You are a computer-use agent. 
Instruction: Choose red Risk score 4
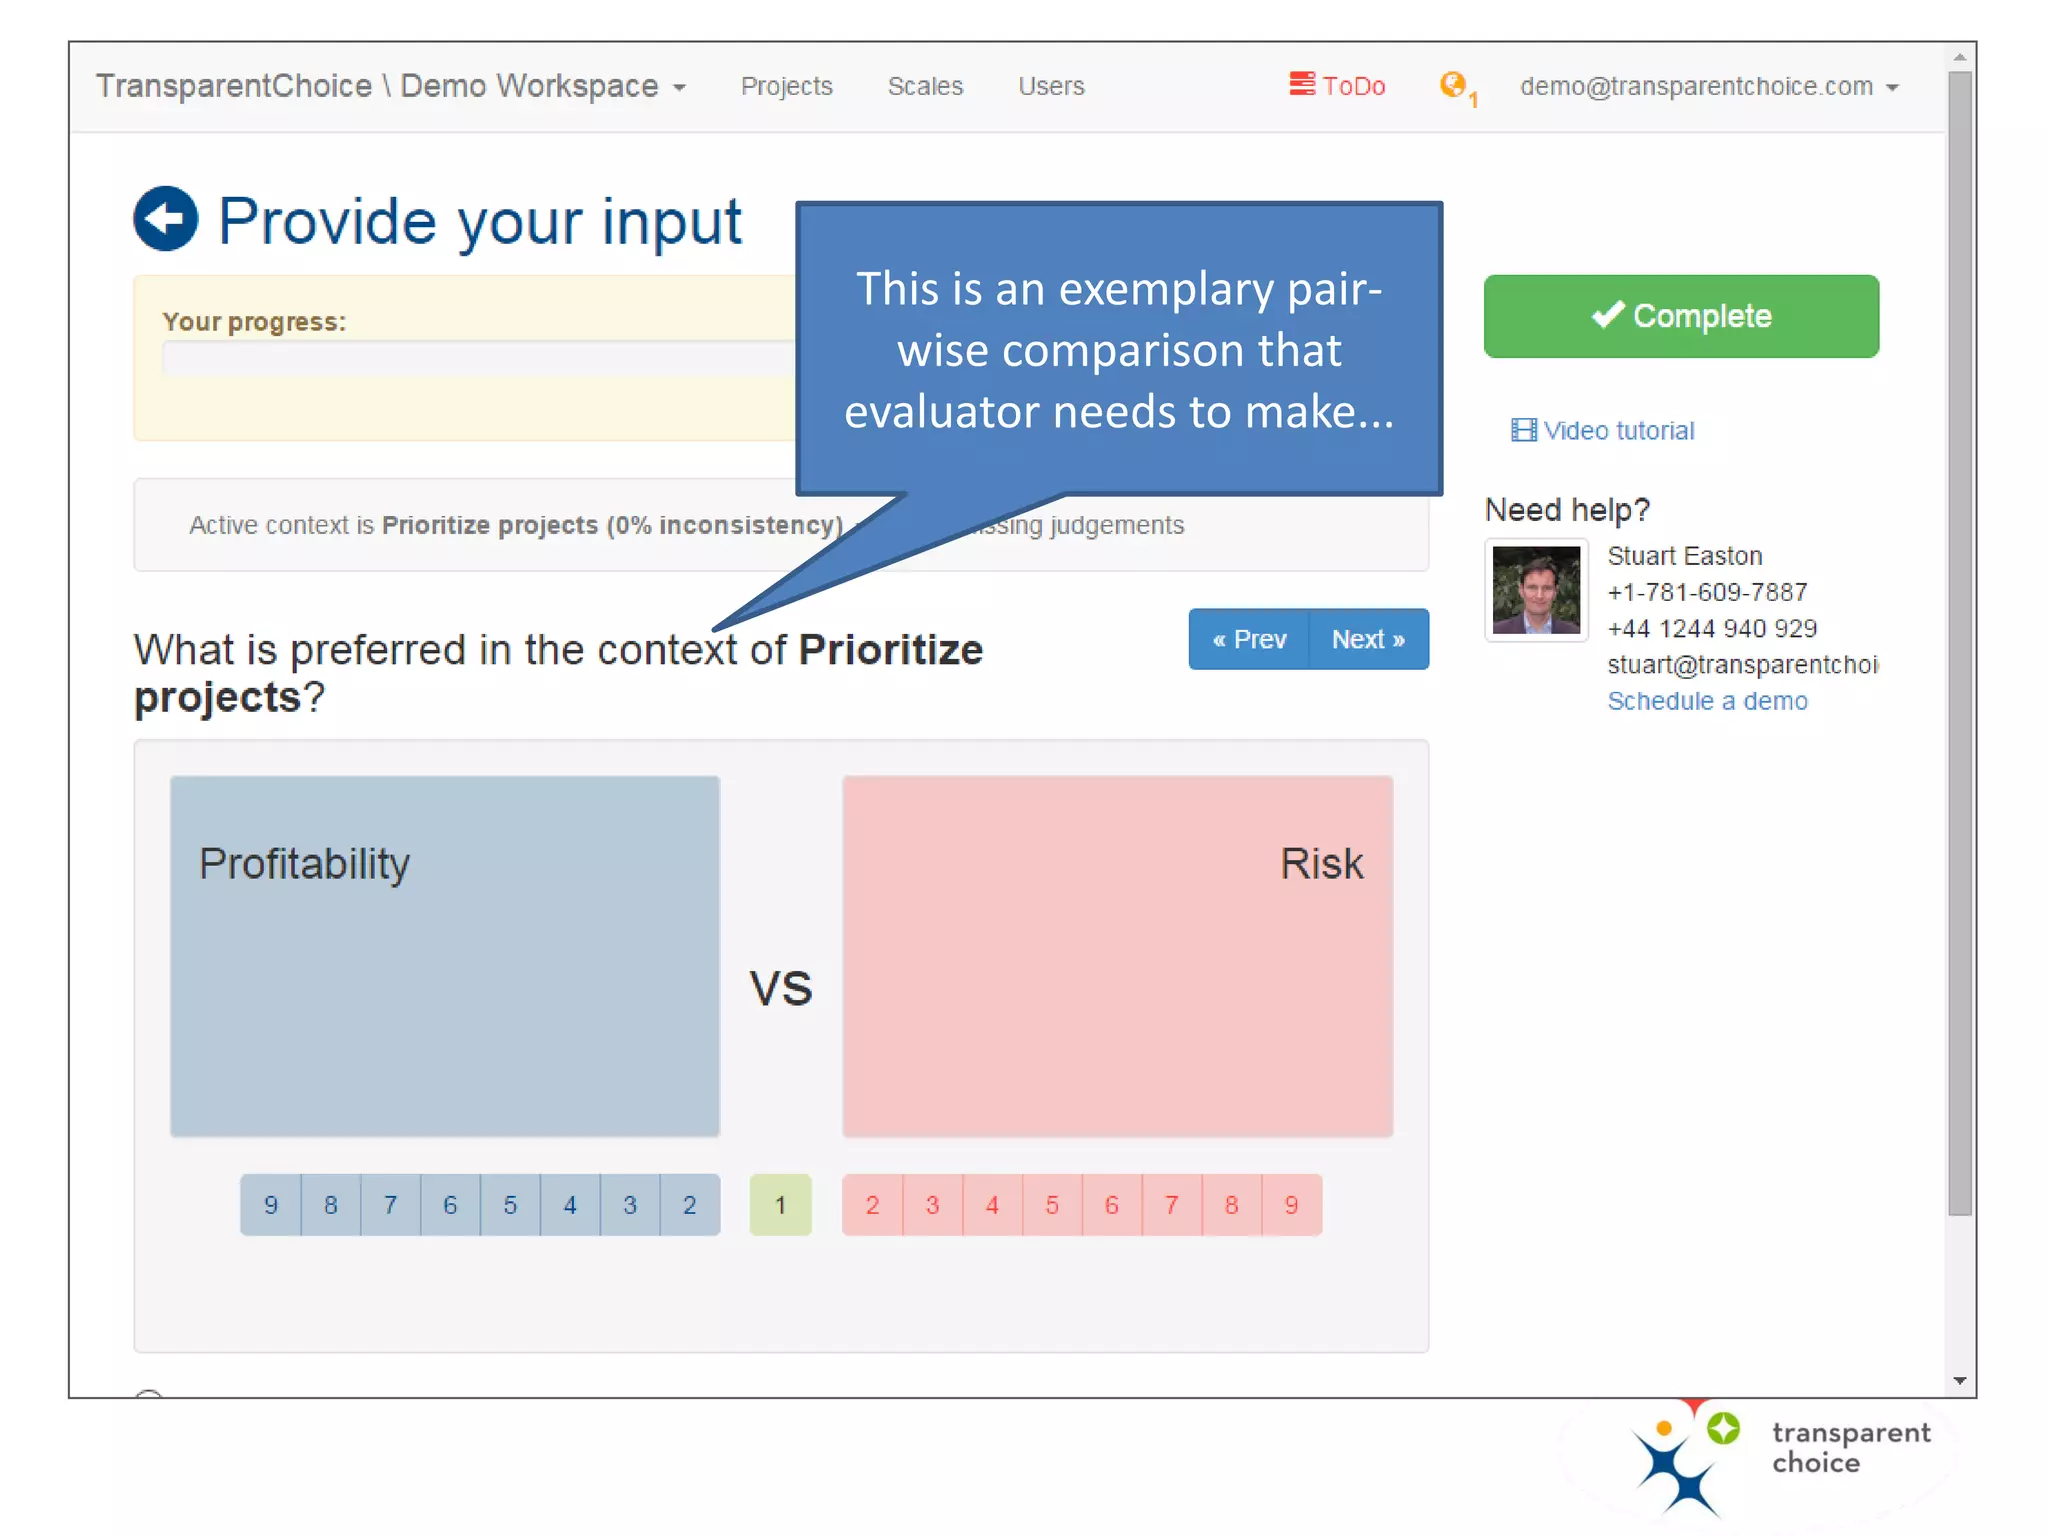[x=992, y=1205]
